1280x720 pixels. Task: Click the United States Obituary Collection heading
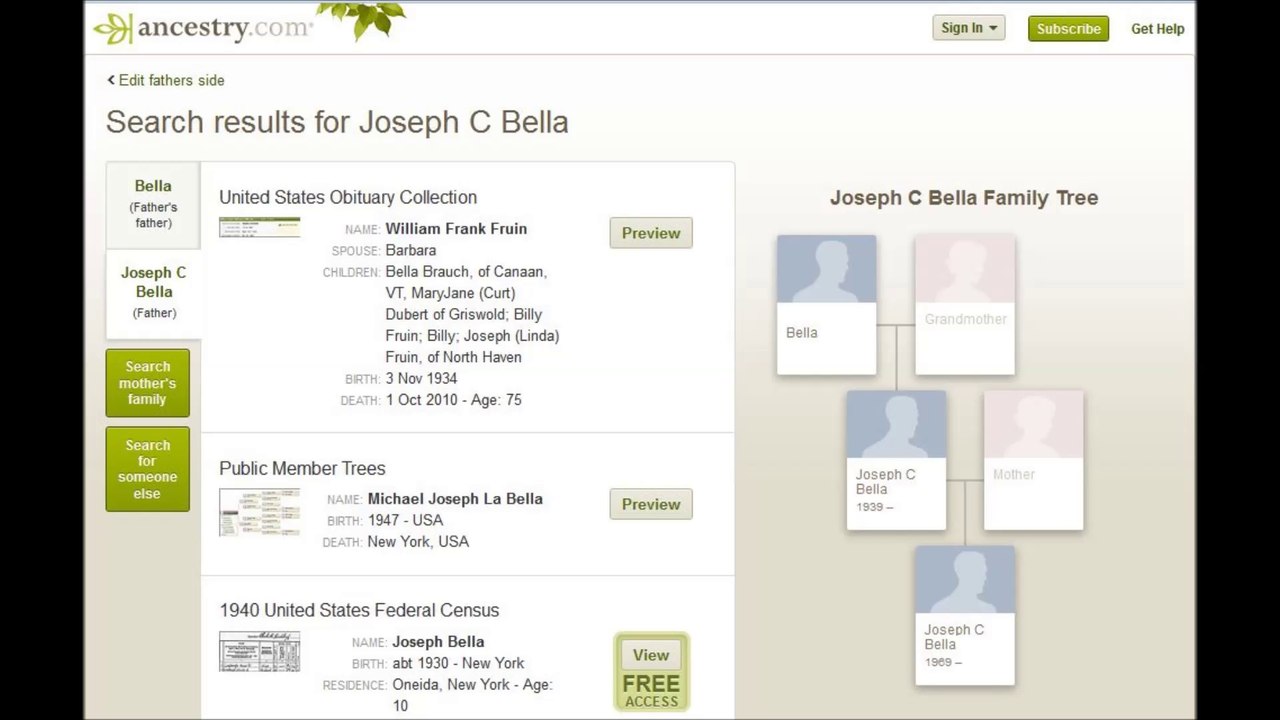(x=348, y=197)
